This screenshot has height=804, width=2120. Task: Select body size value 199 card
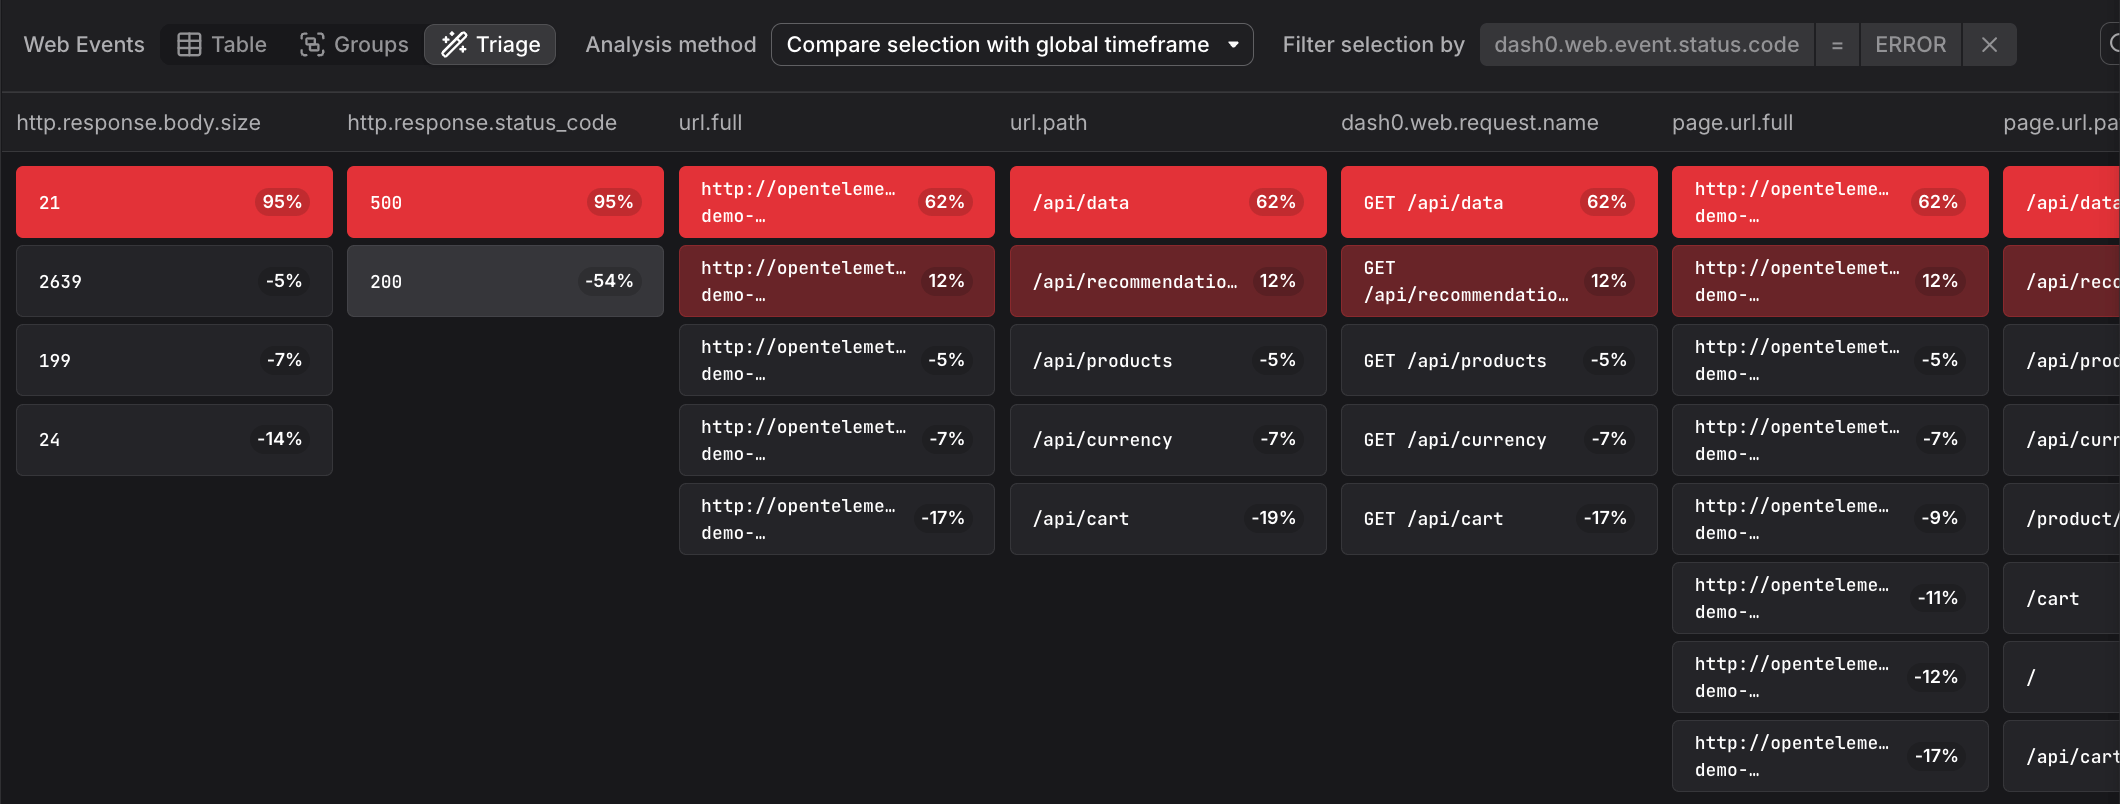tap(174, 360)
